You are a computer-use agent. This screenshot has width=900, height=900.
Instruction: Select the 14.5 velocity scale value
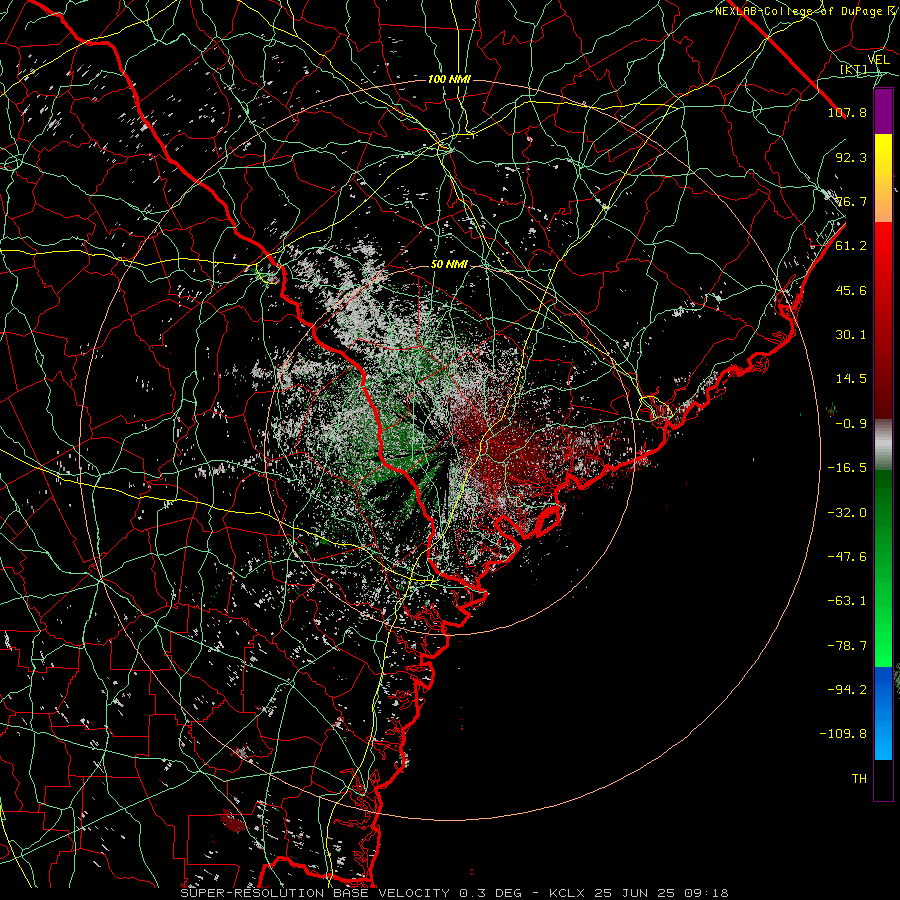coord(851,379)
